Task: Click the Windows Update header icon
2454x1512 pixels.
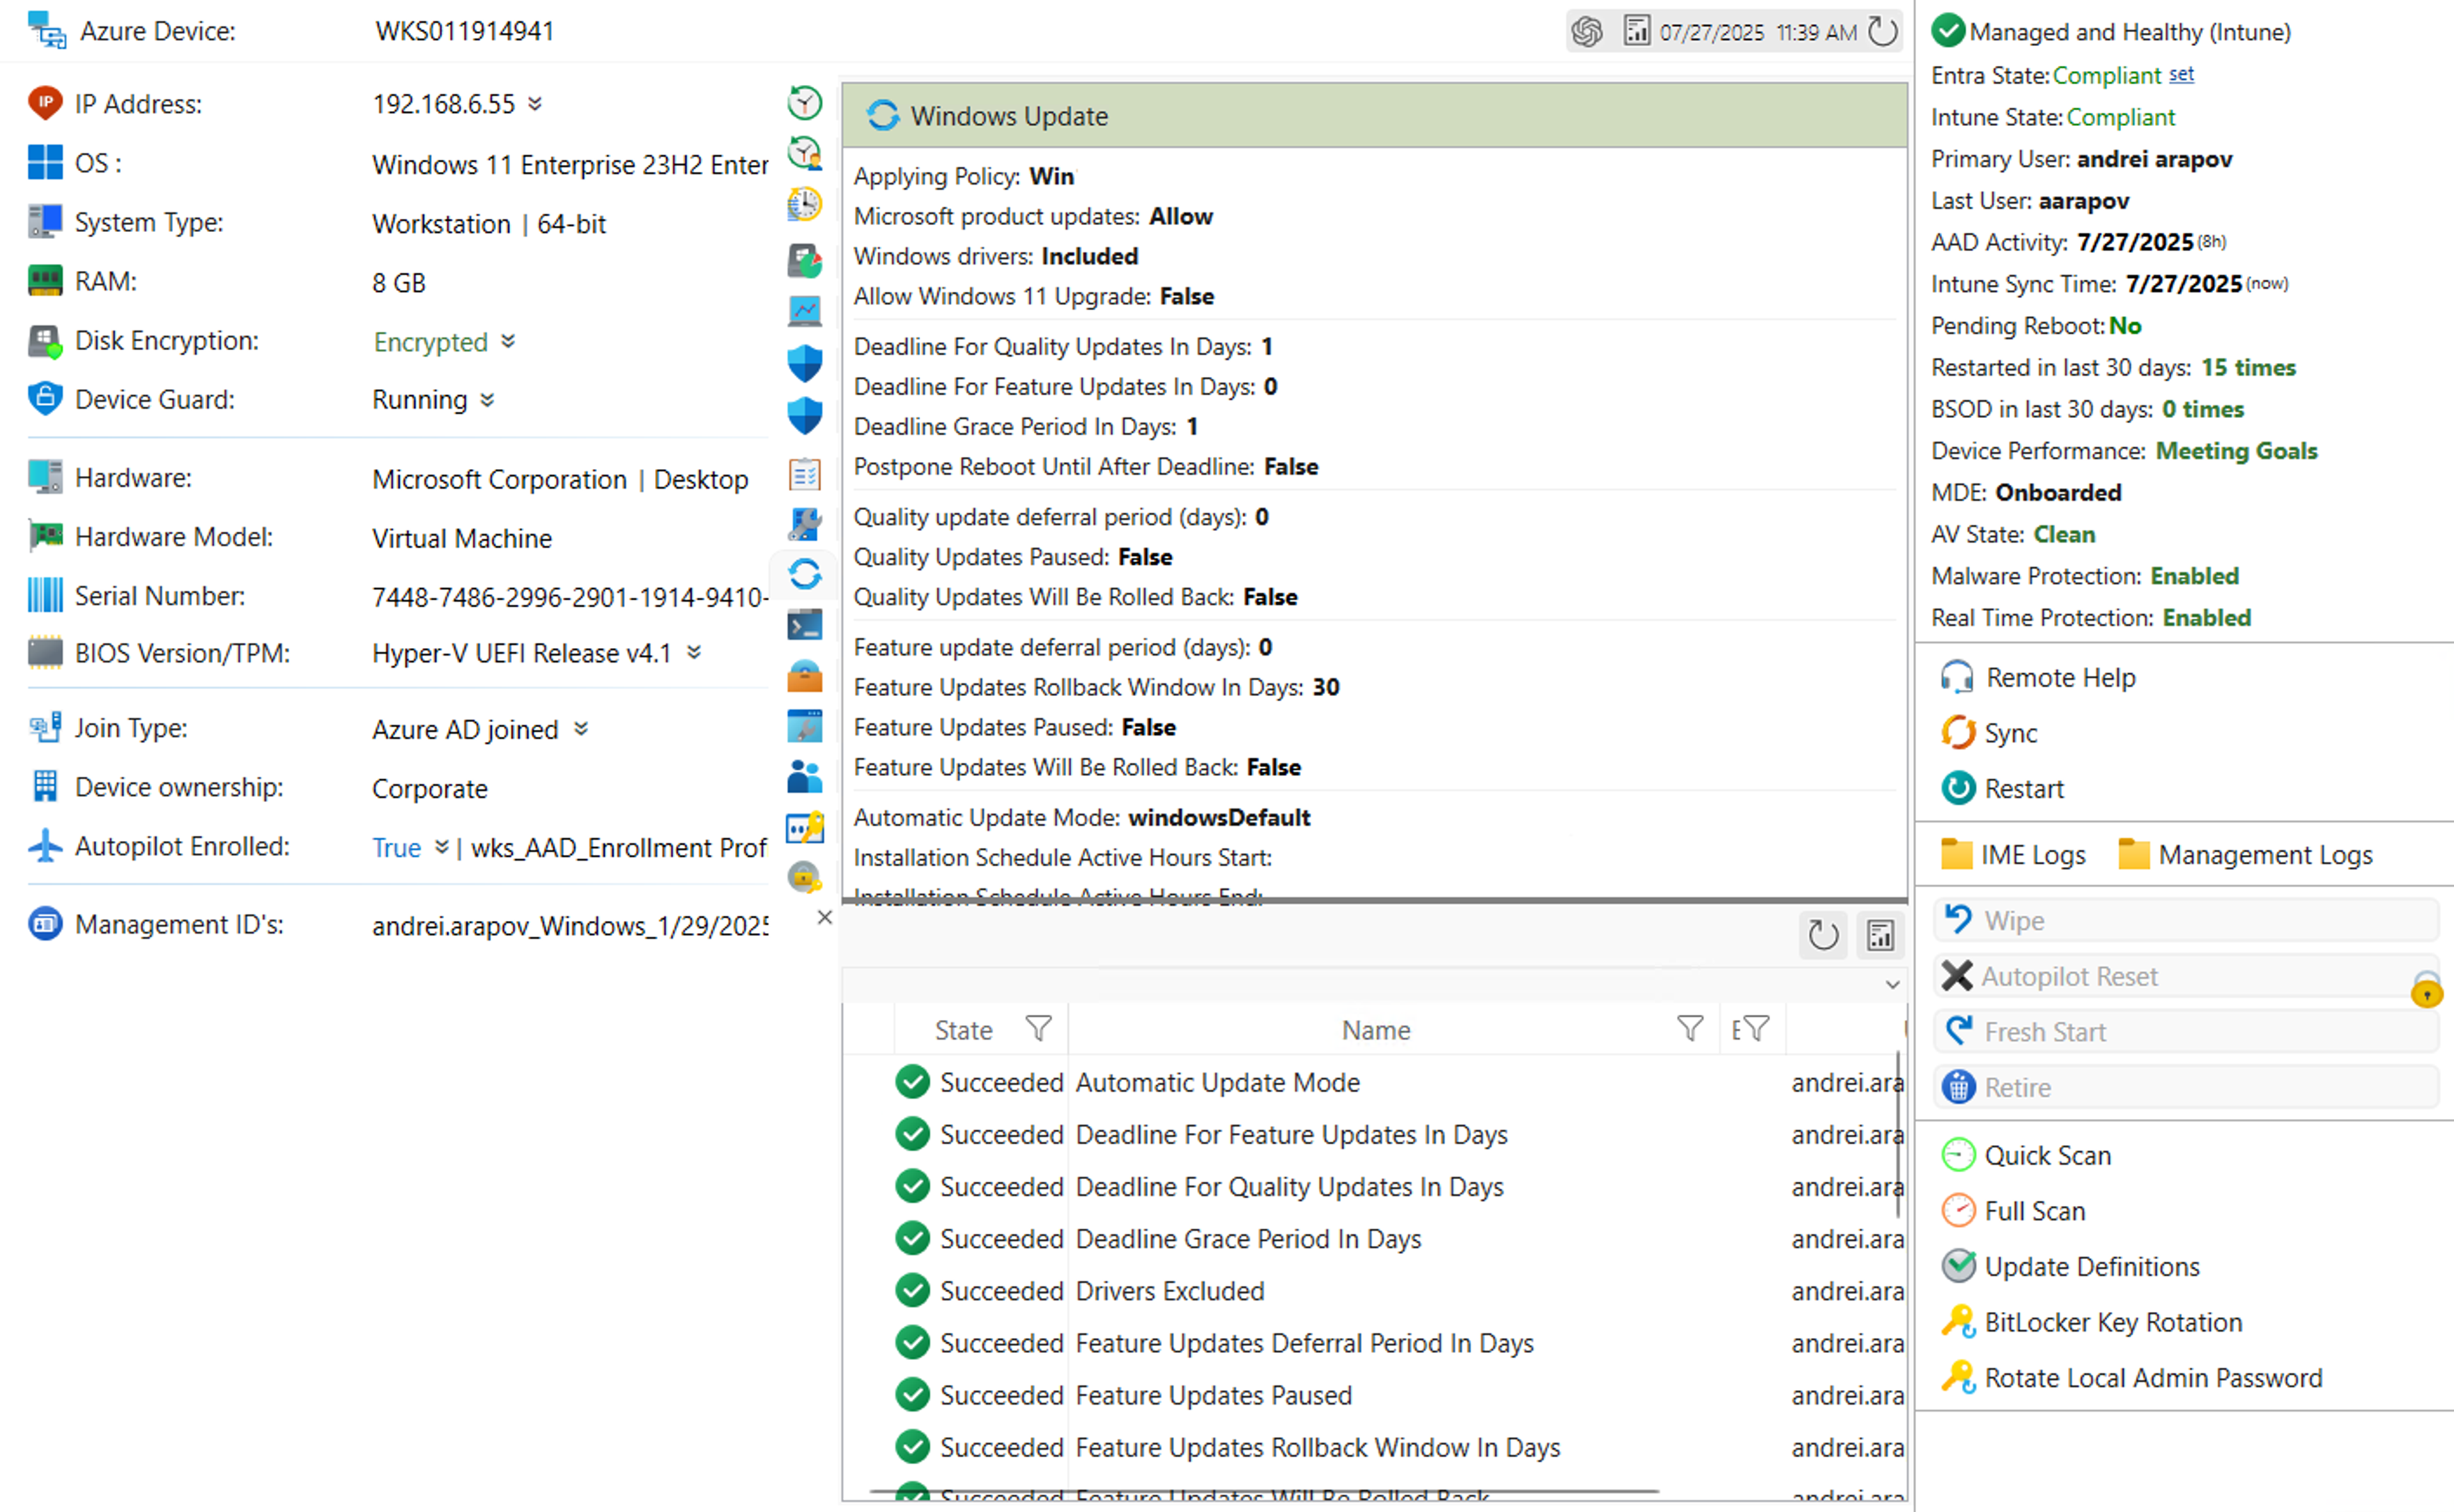Action: click(882, 116)
